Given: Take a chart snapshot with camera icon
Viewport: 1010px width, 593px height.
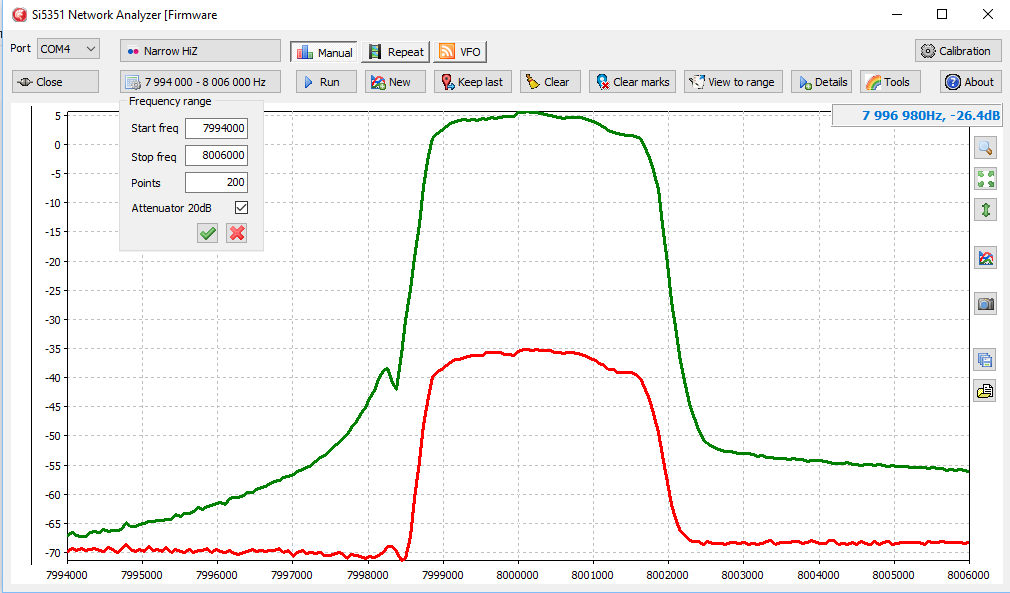Looking at the screenshot, I should click(x=986, y=304).
